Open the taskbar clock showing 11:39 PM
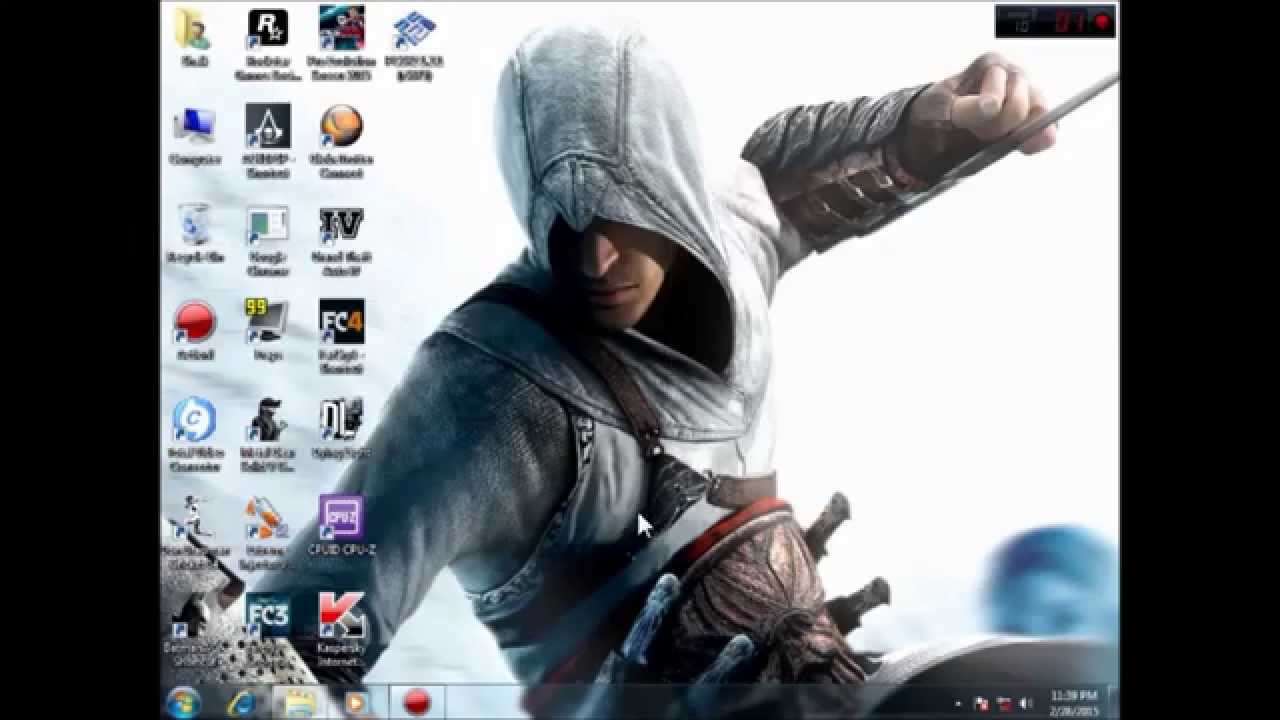This screenshot has width=1280, height=720. click(x=1074, y=702)
